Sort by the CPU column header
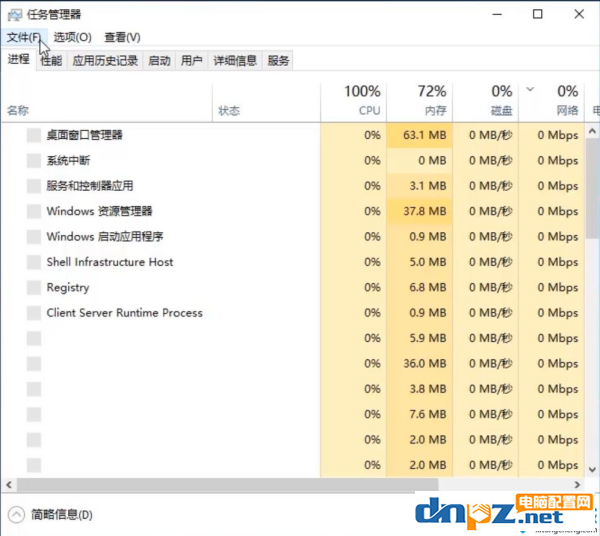 [x=354, y=101]
